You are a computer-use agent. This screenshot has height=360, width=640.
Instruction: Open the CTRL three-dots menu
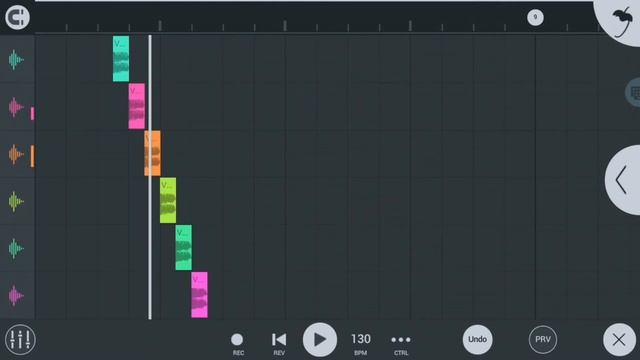pos(401,343)
